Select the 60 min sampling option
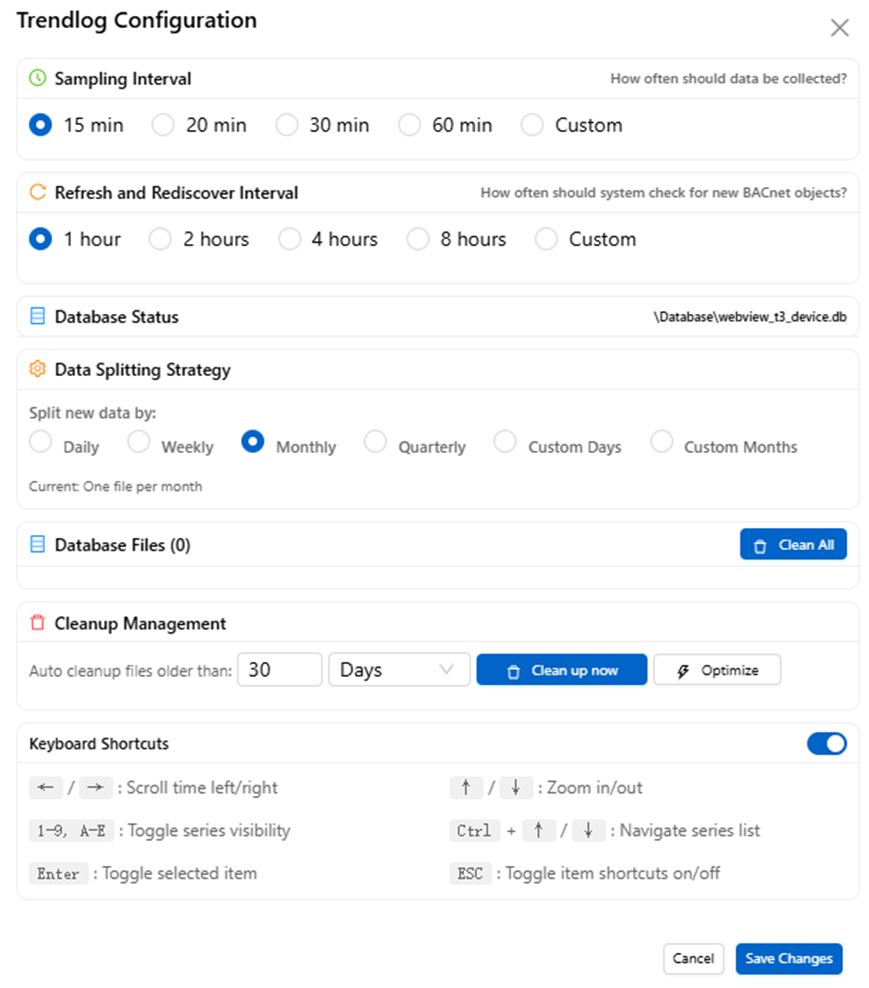Viewport: 869px width, 988px height. tap(410, 124)
